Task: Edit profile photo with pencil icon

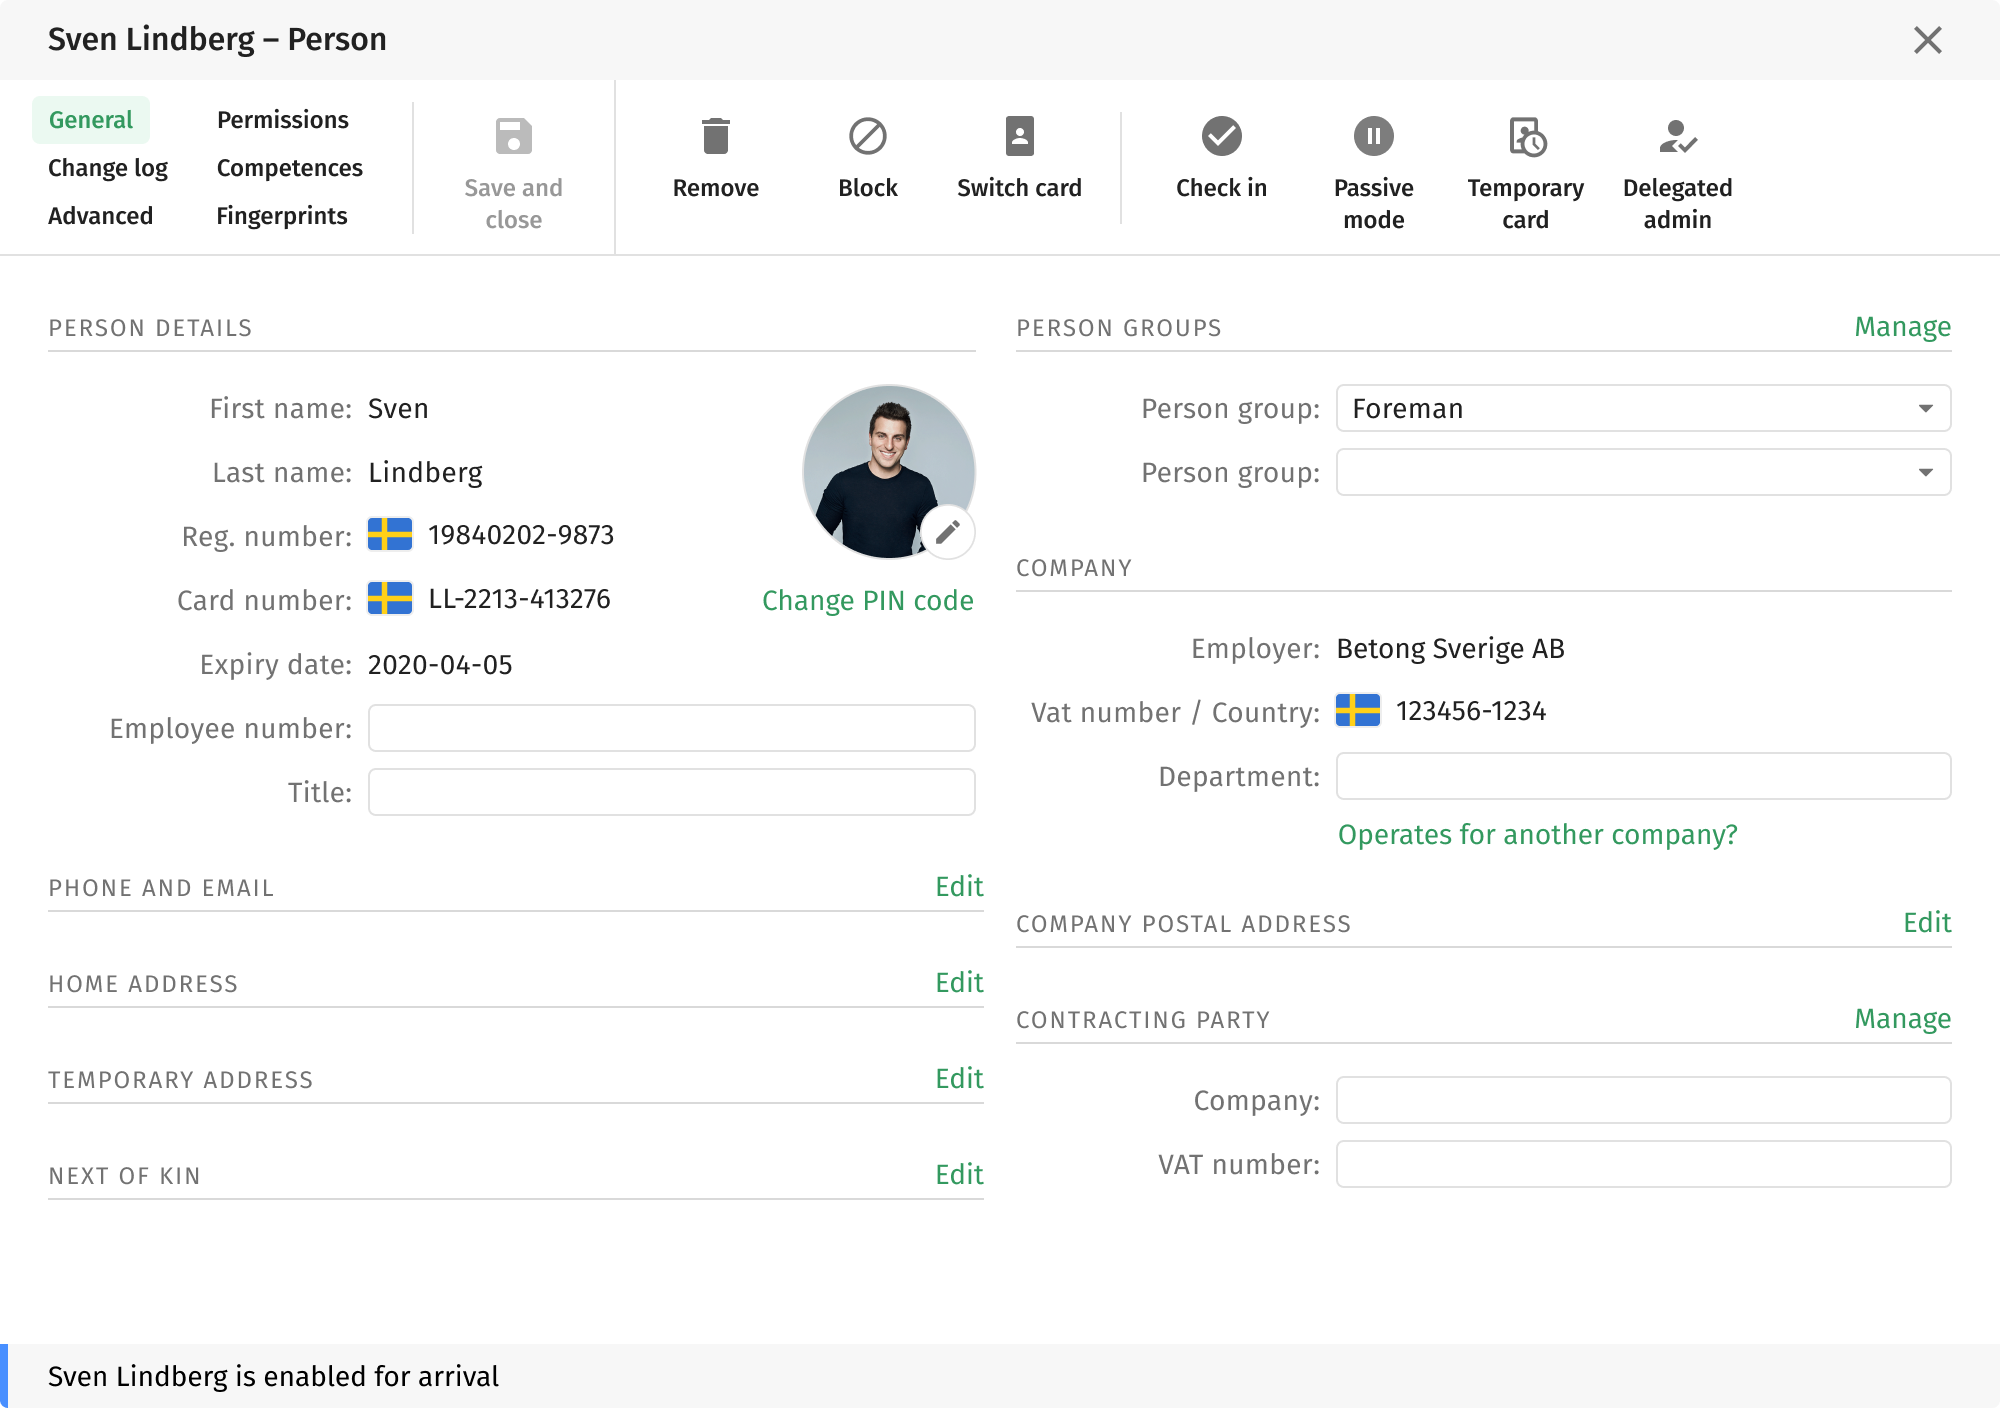Action: 947,532
